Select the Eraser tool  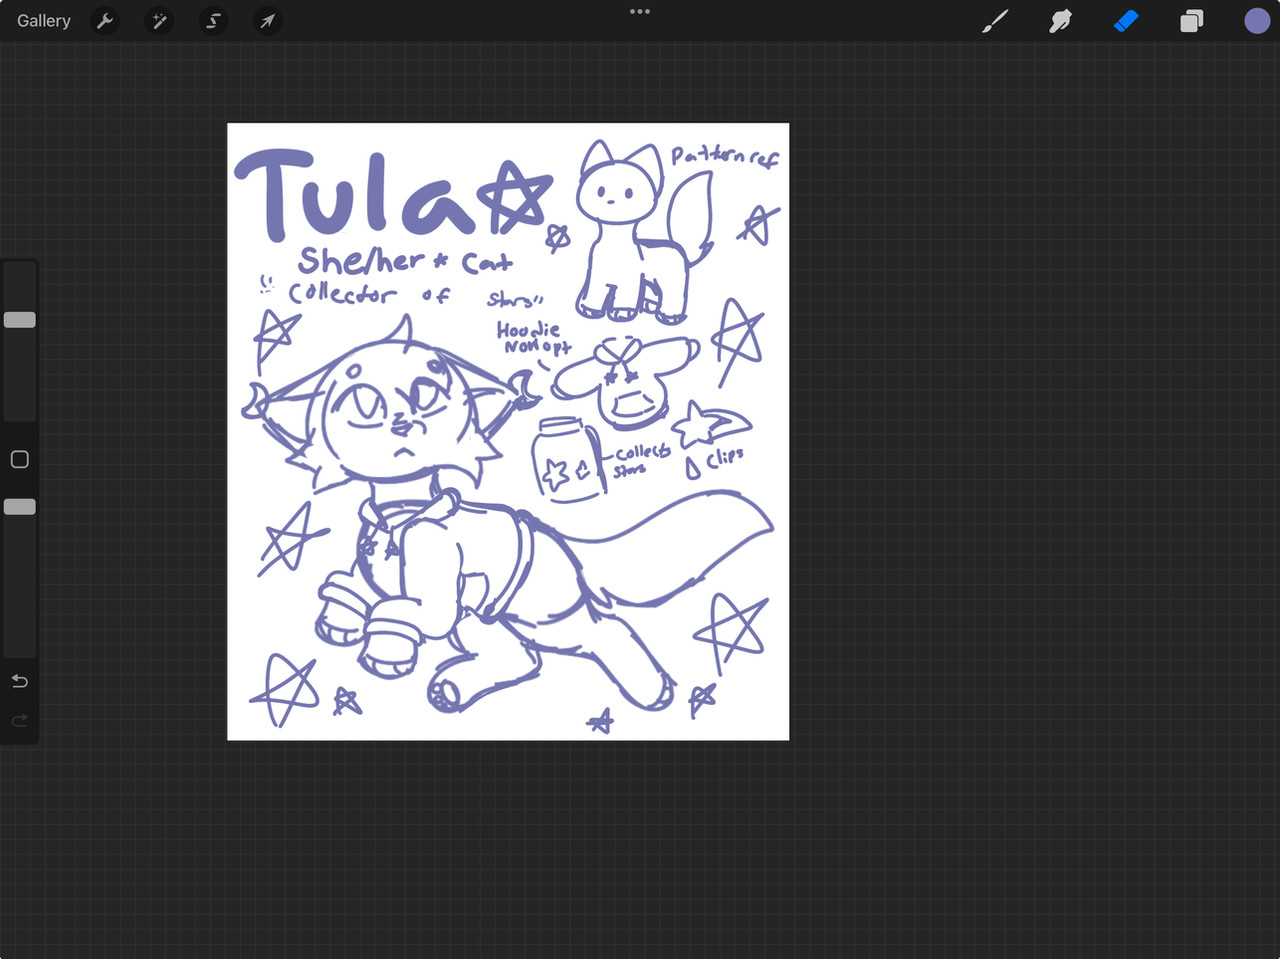[x=1126, y=21]
